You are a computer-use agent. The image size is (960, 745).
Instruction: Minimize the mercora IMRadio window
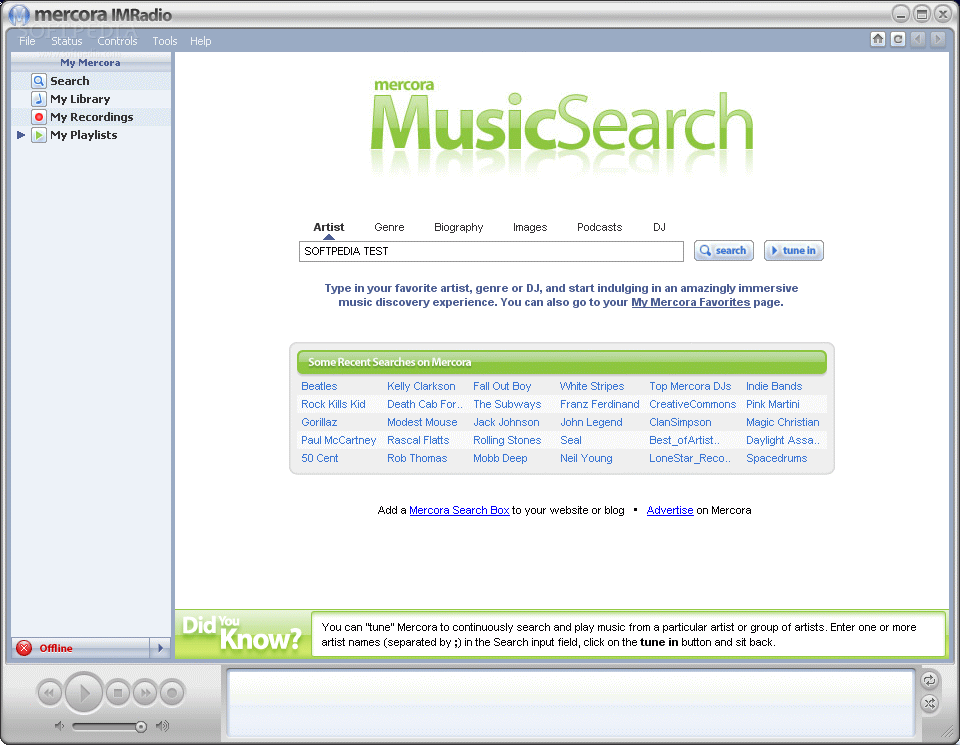pyautogui.click(x=901, y=13)
